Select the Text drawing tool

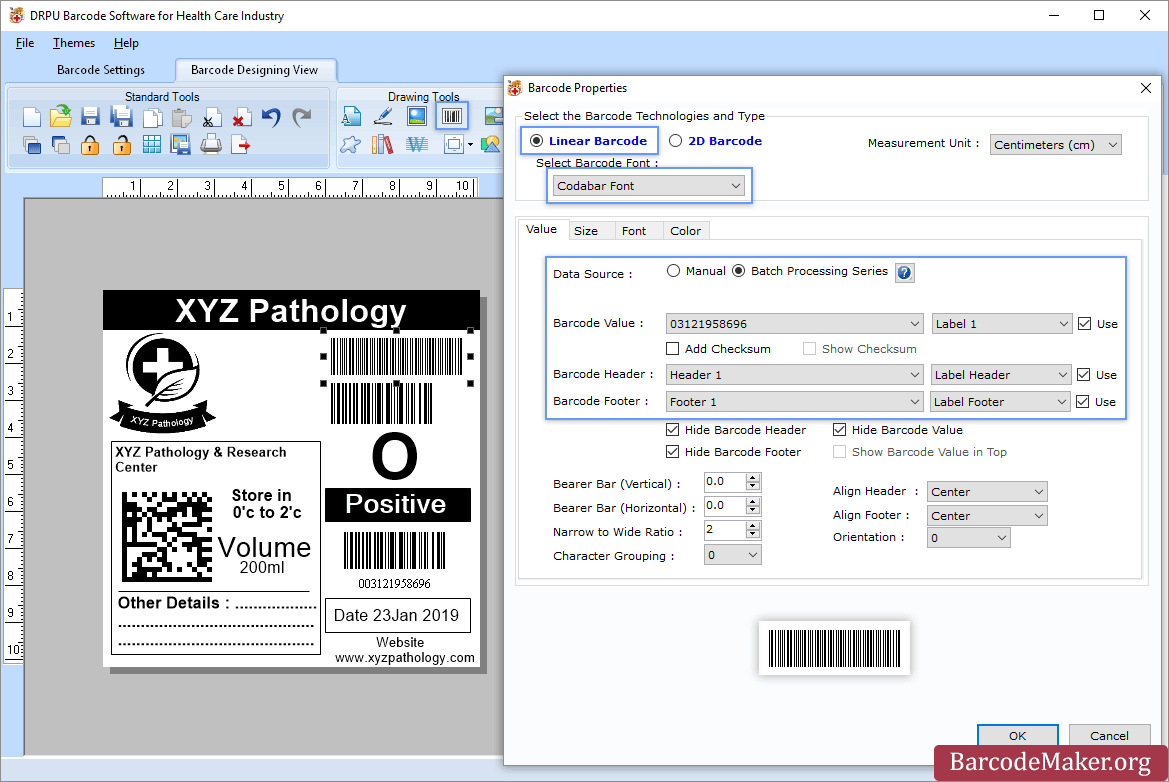351,116
